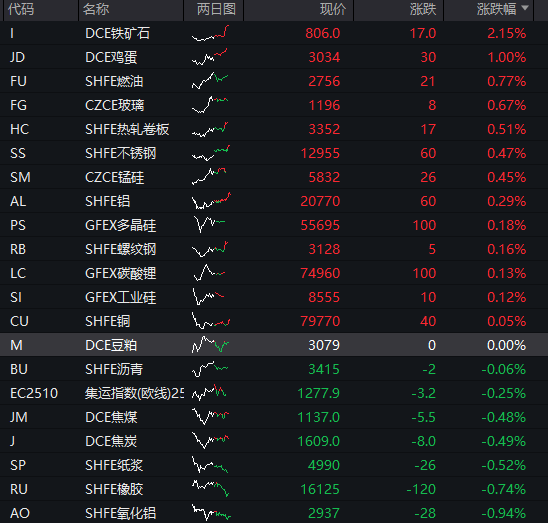548x523 pixels.
Task: Open the SHFE热轧卷板 contract name
Action: click(127, 129)
